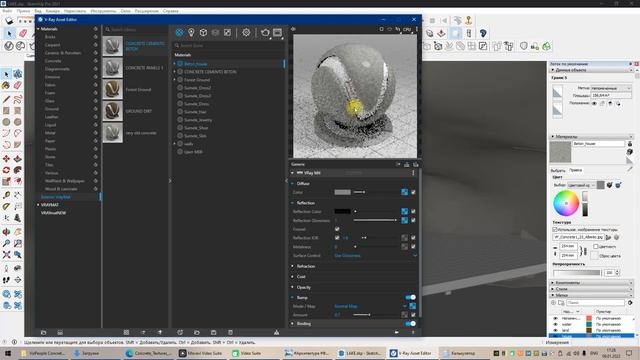Toggle Reflection IOR checkbox
The height and width of the screenshot is (360, 640).
337,238
